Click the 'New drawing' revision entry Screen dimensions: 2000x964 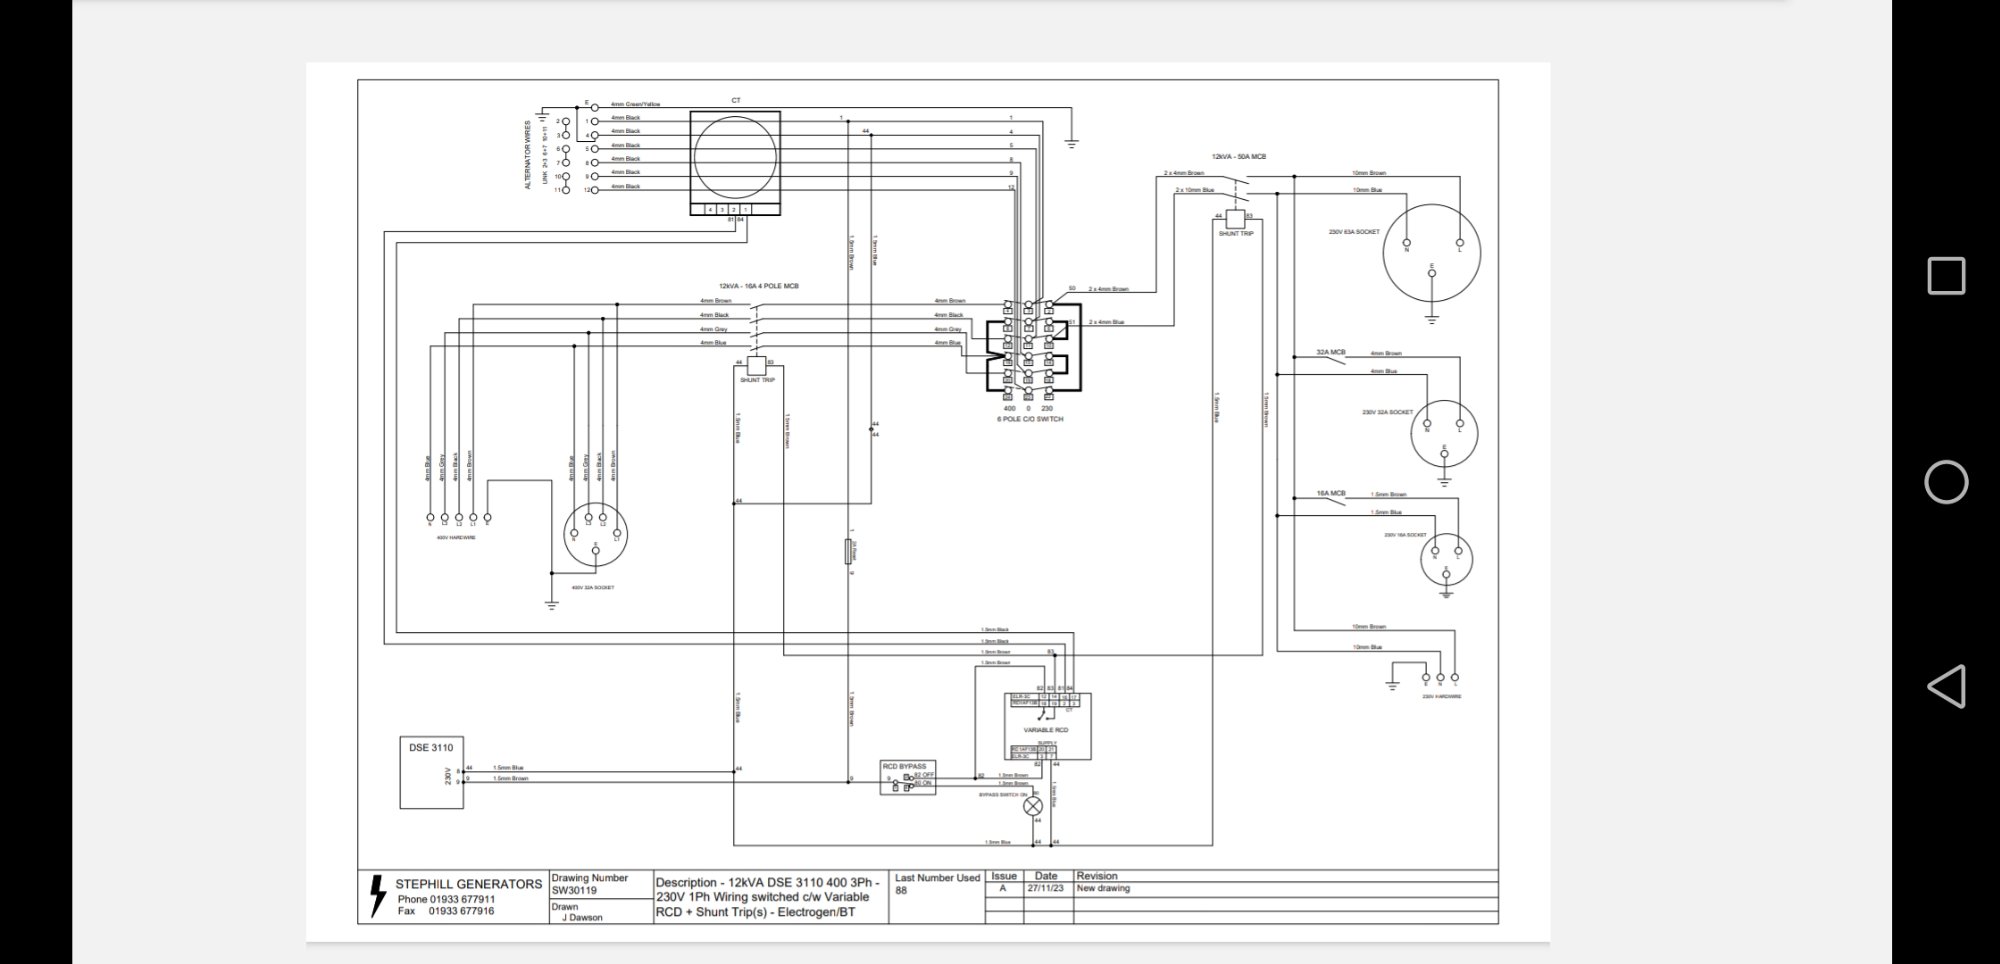(x=1103, y=888)
